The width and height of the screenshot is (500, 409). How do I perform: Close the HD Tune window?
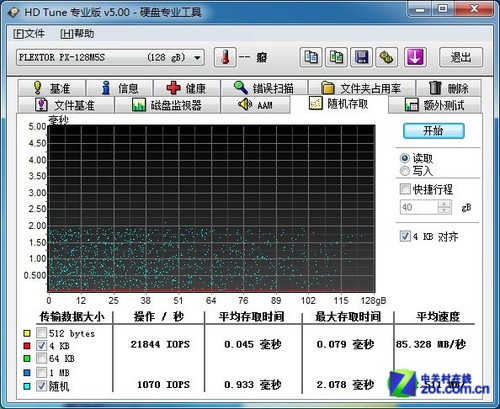tap(473, 9)
